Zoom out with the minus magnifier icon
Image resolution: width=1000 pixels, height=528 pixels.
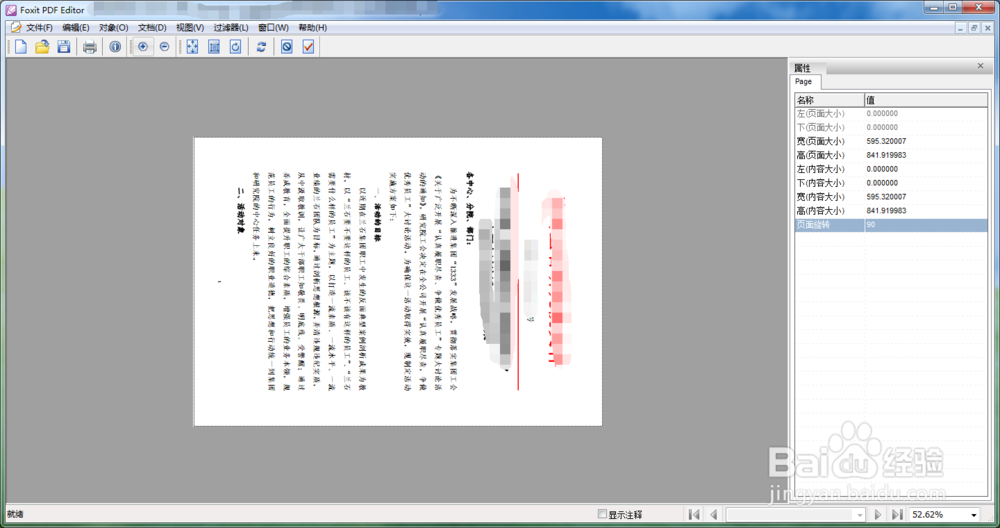(165, 47)
